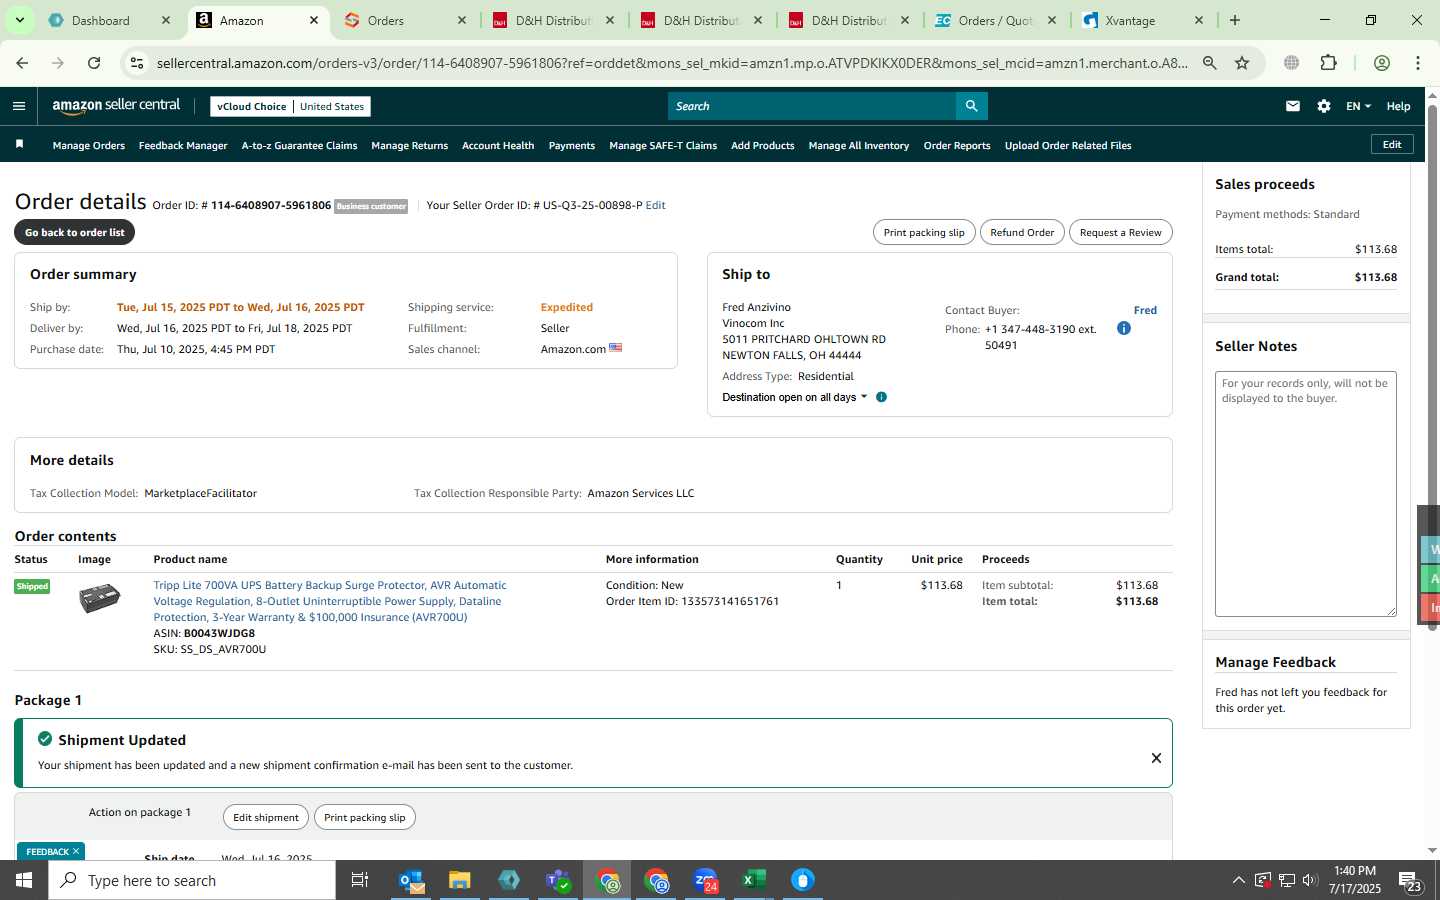The image size is (1440, 900).
Task: Open the vCloud Choice account switcher
Action: pos(291,106)
